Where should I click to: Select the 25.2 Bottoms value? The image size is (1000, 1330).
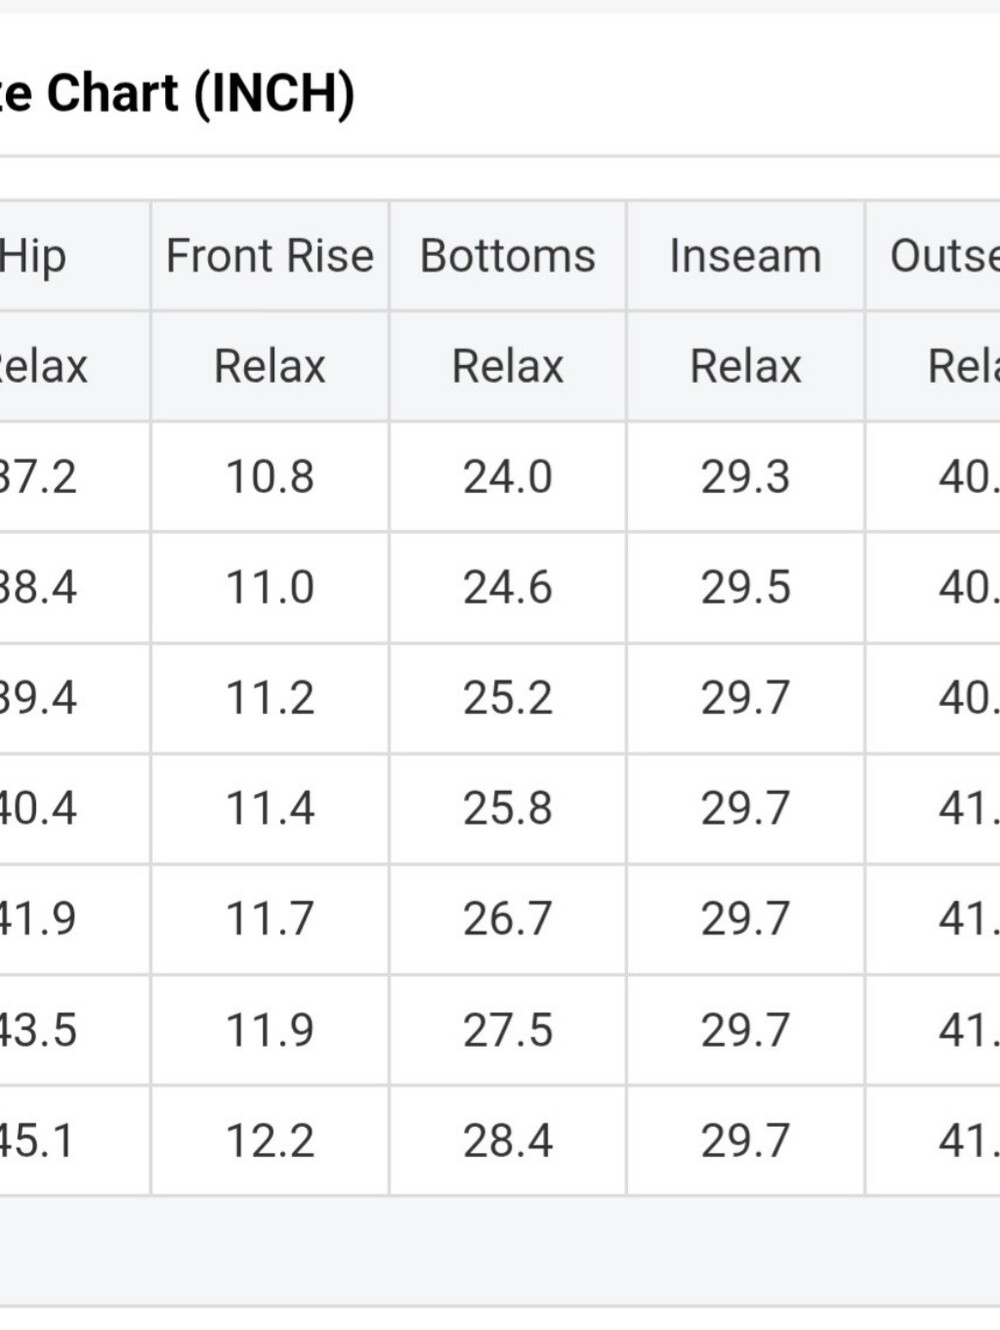tap(508, 698)
